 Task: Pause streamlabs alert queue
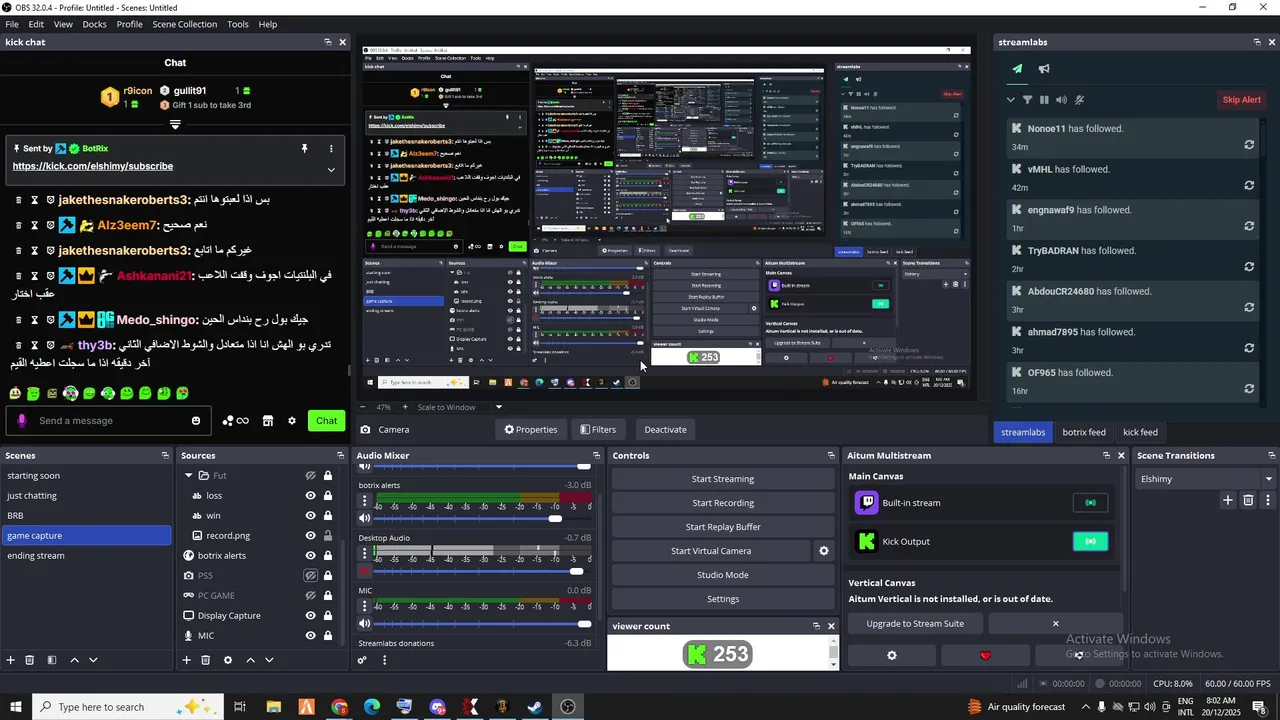pos(1044,100)
